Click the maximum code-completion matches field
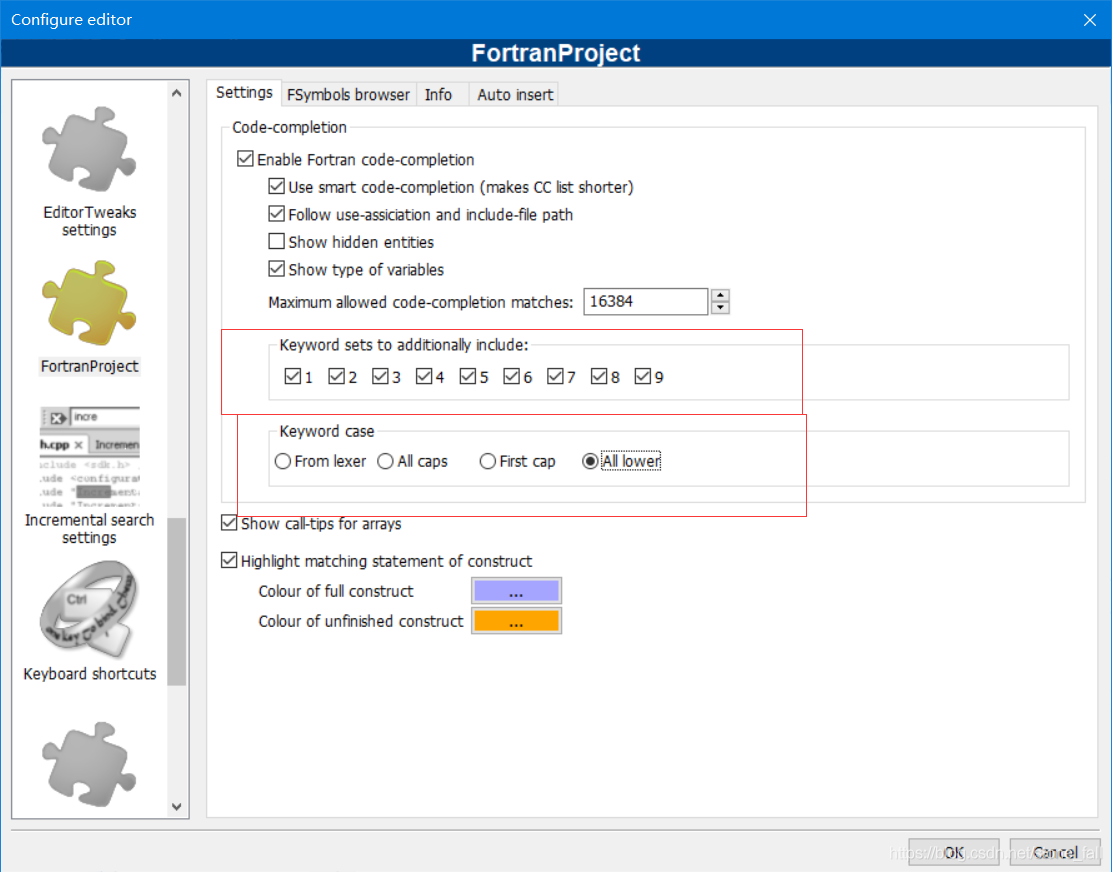Image resolution: width=1112 pixels, height=872 pixels. tap(645, 301)
